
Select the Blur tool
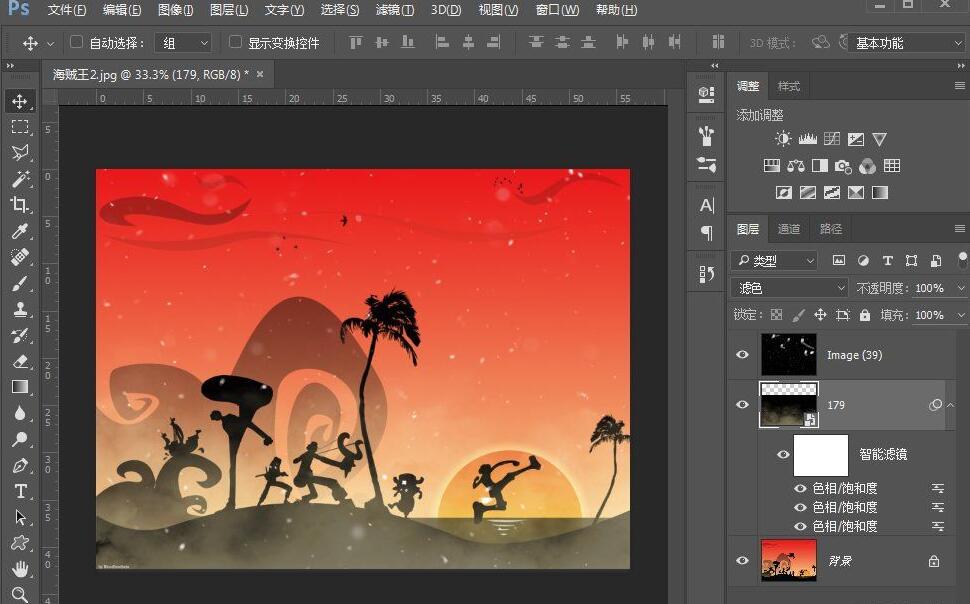(x=20, y=413)
